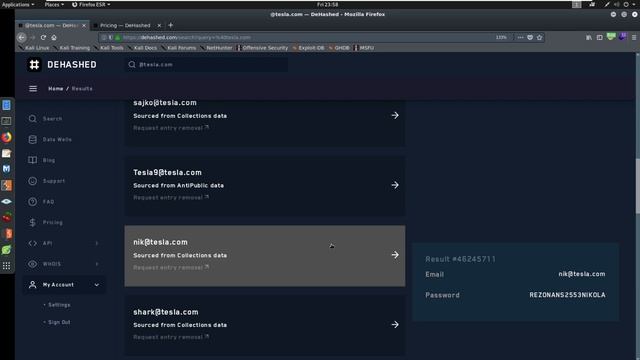Open FAQ in the sidebar
The height and width of the screenshot is (360, 640).
(48, 202)
